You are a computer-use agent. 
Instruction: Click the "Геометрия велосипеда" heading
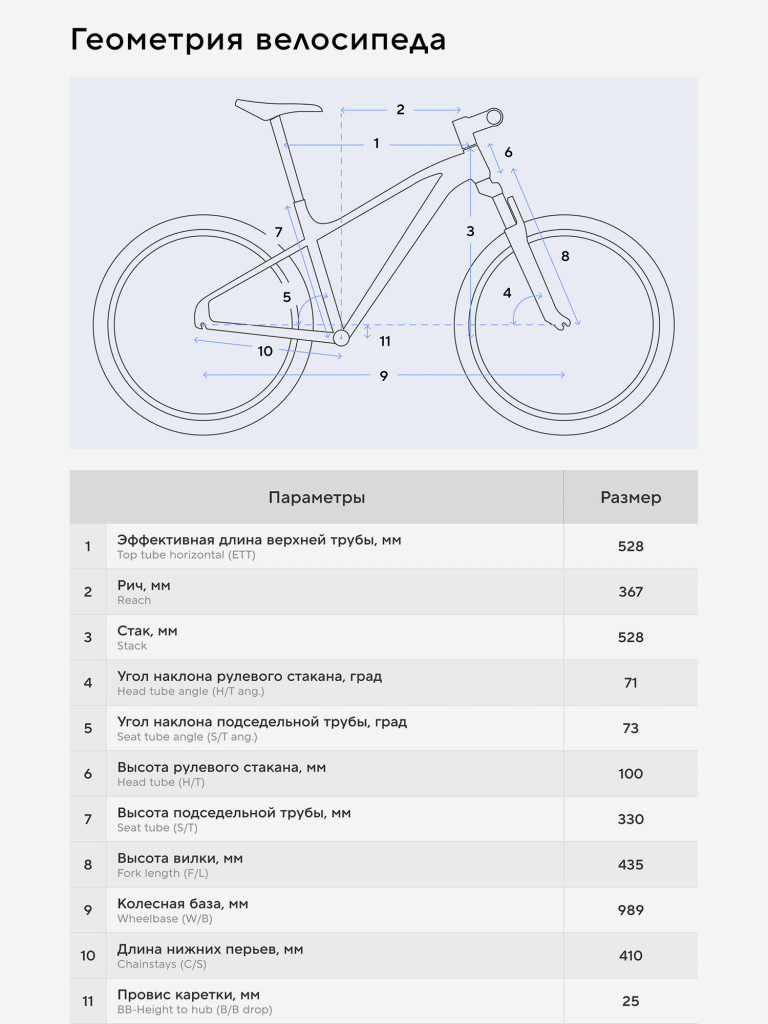point(258,41)
